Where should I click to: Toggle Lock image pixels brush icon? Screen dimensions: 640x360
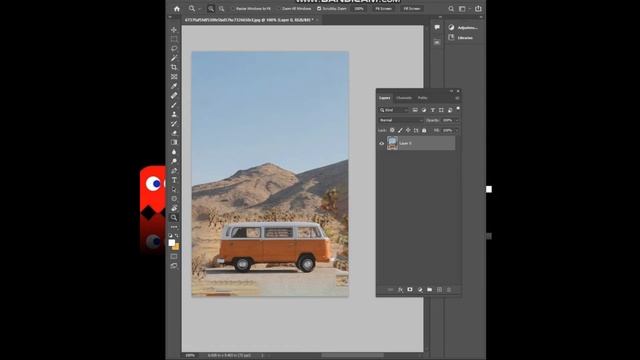coord(400,130)
